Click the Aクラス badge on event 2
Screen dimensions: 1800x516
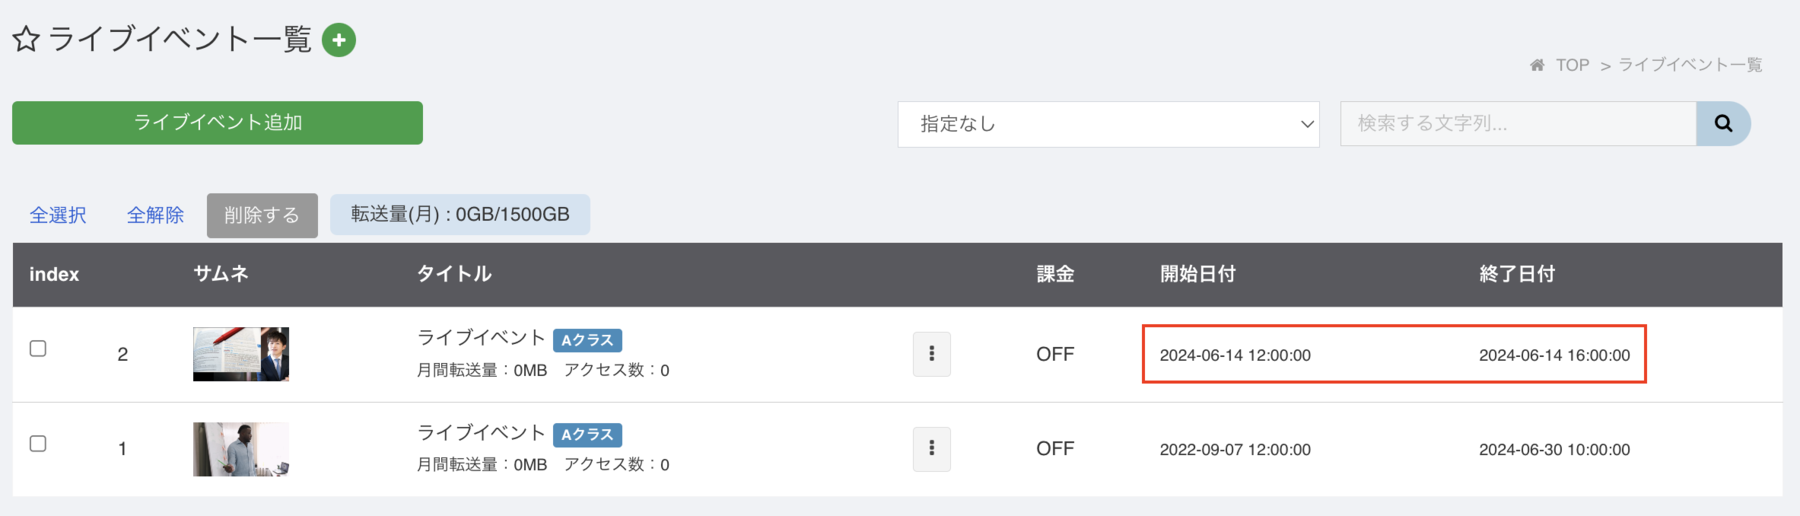click(587, 340)
